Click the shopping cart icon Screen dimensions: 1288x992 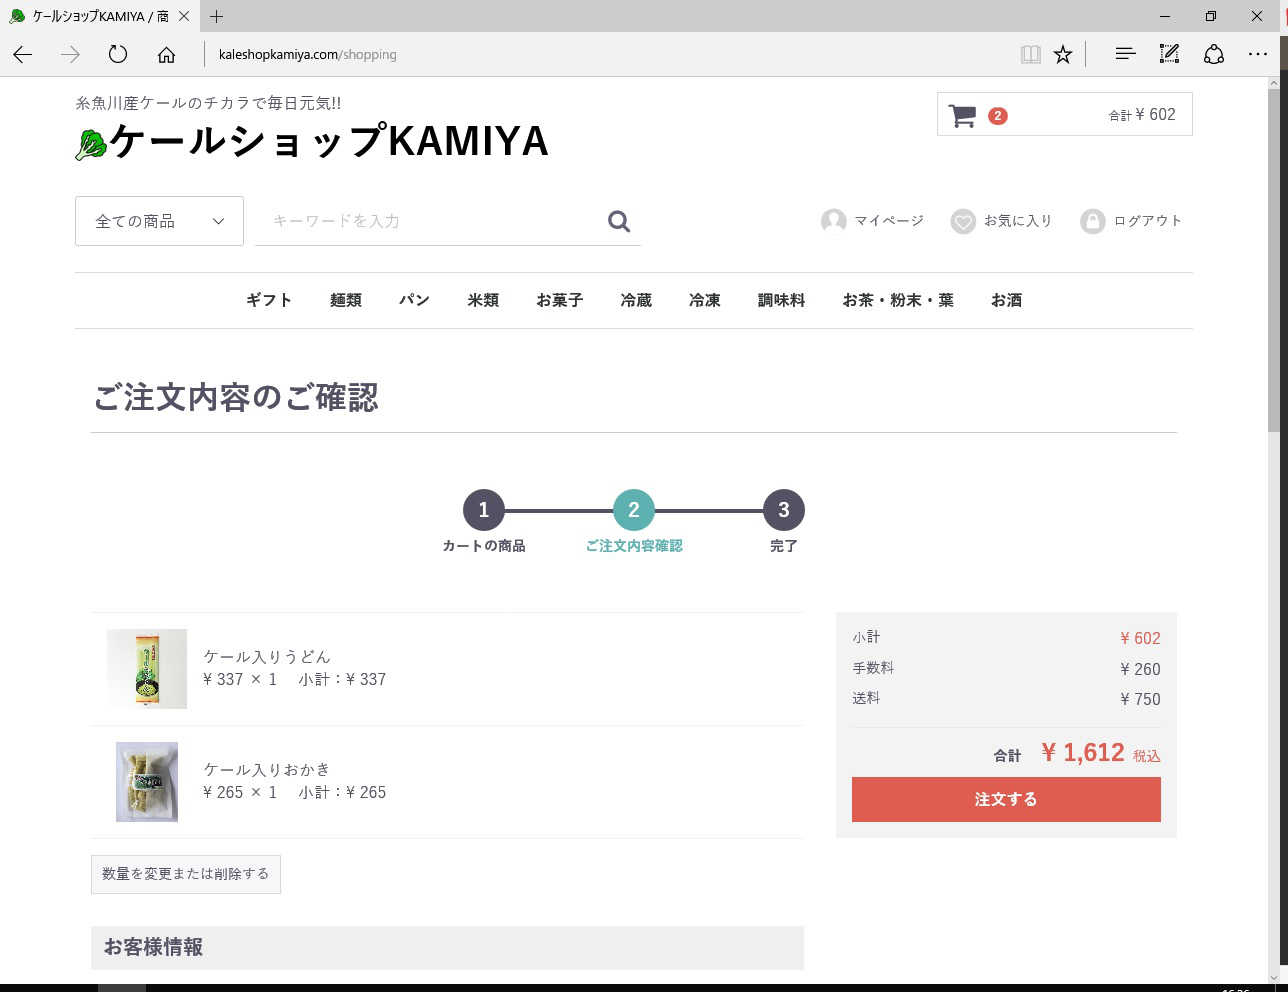[962, 116]
